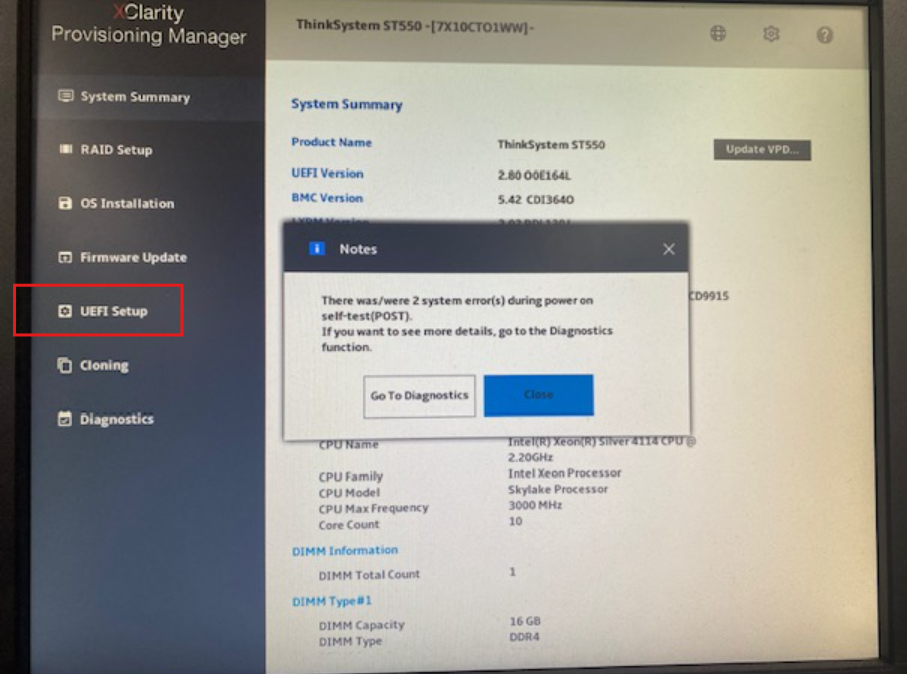Image resolution: width=907 pixels, height=674 pixels.
Task: Click the CPU Family label
Action: (351, 477)
